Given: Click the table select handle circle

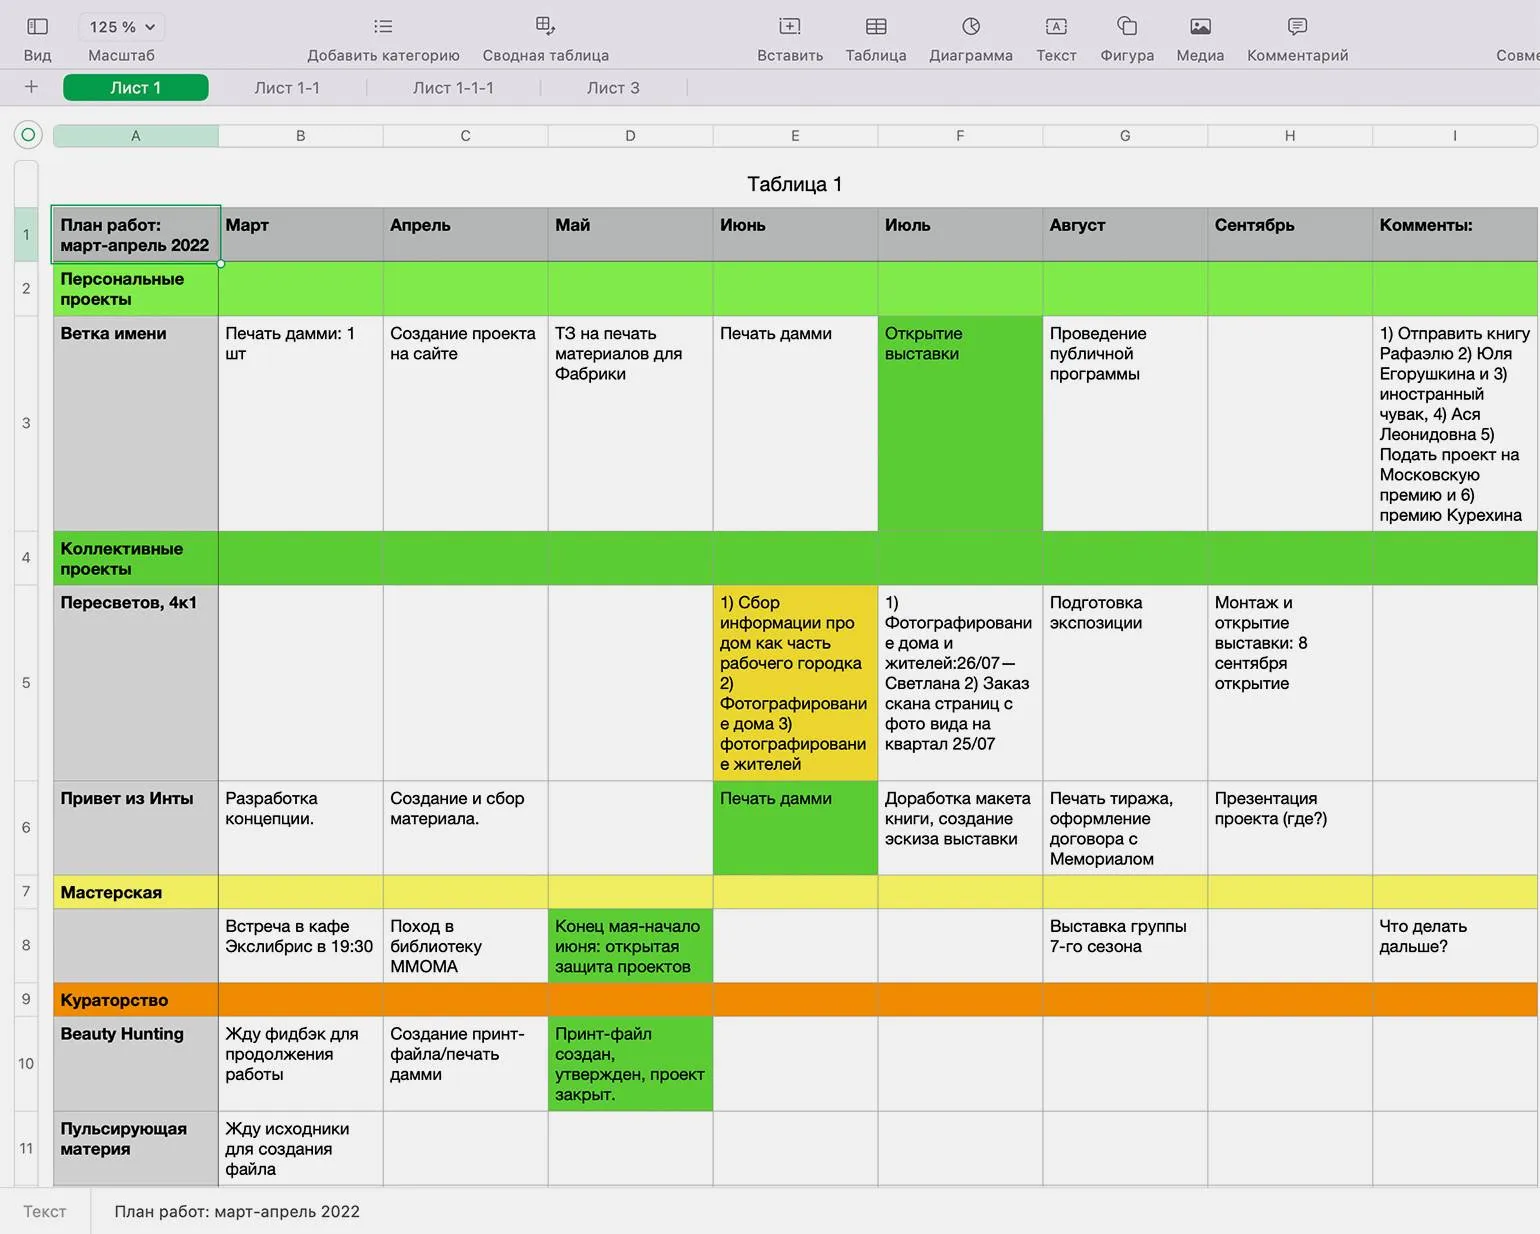Looking at the screenshot, I should pos(28,135).
